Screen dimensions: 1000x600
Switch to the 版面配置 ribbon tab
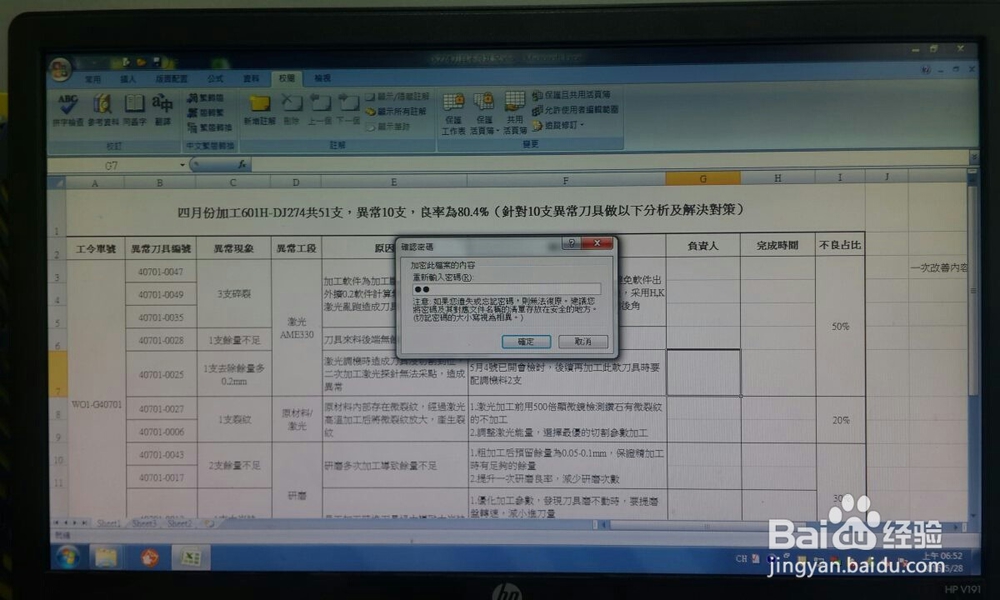click(172, 78)
